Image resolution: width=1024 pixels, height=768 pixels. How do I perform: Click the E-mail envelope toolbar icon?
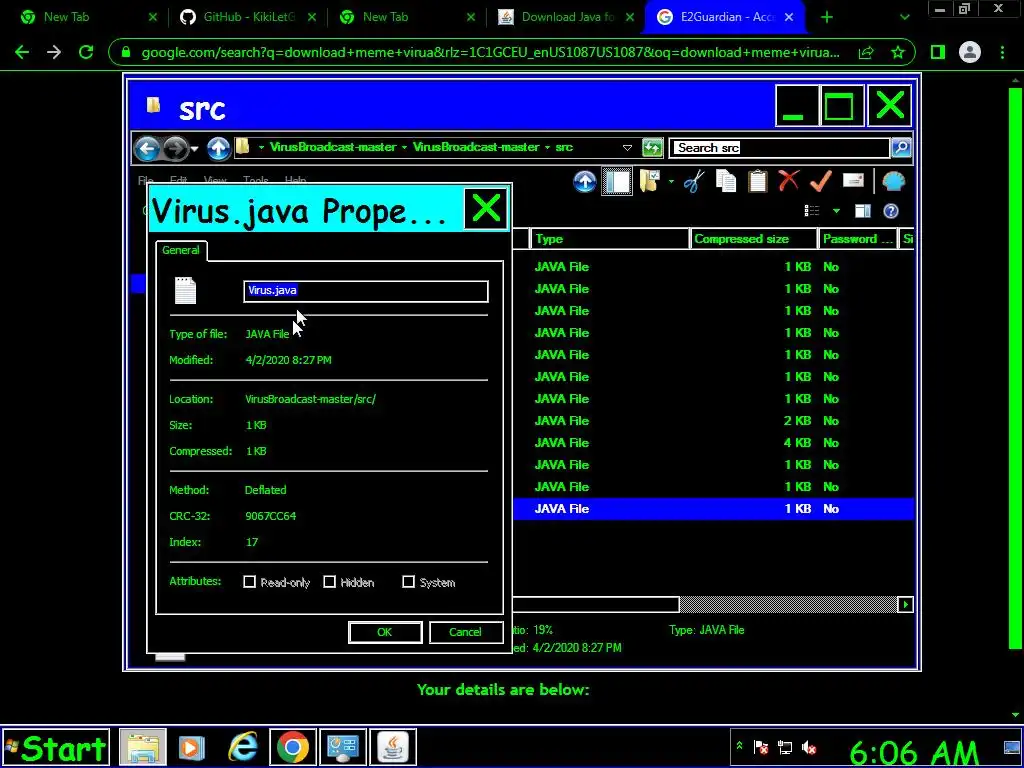853,180
